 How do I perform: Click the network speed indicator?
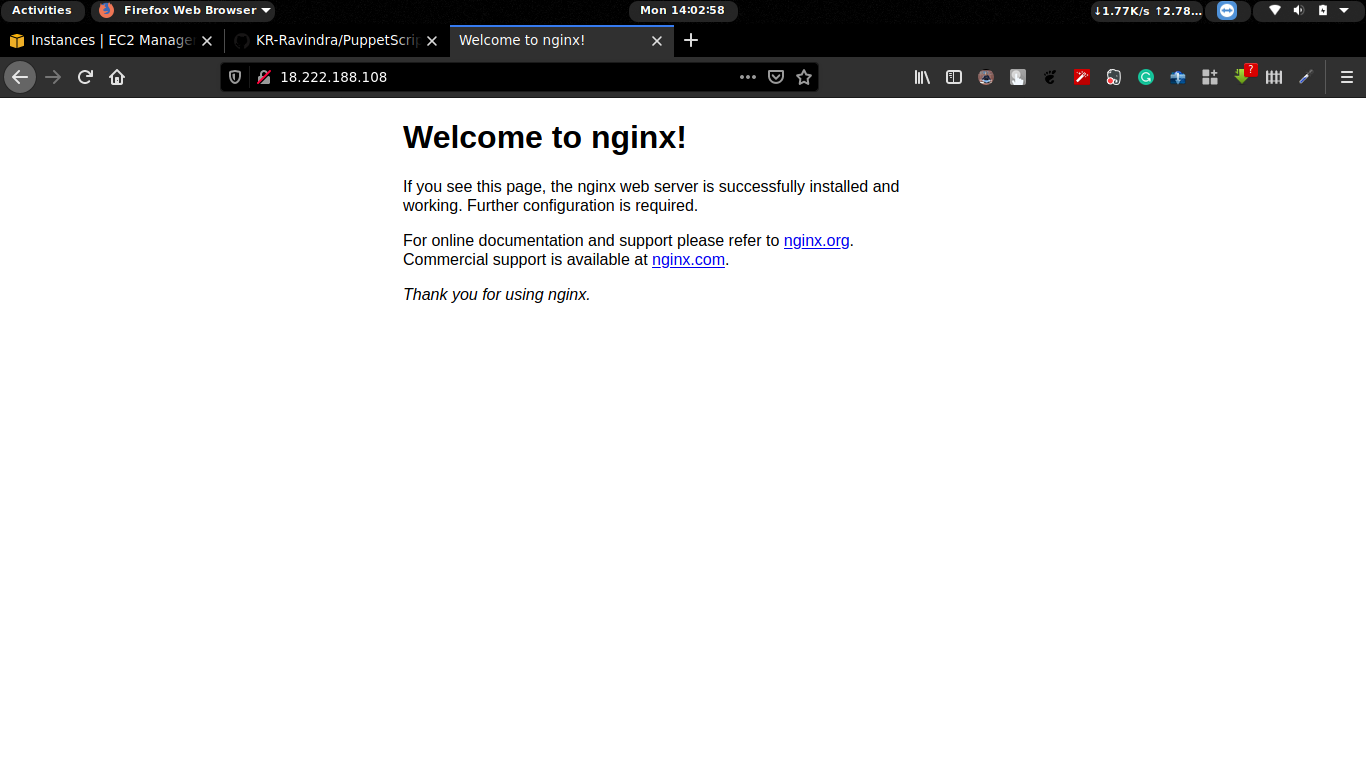point(1147,10)
